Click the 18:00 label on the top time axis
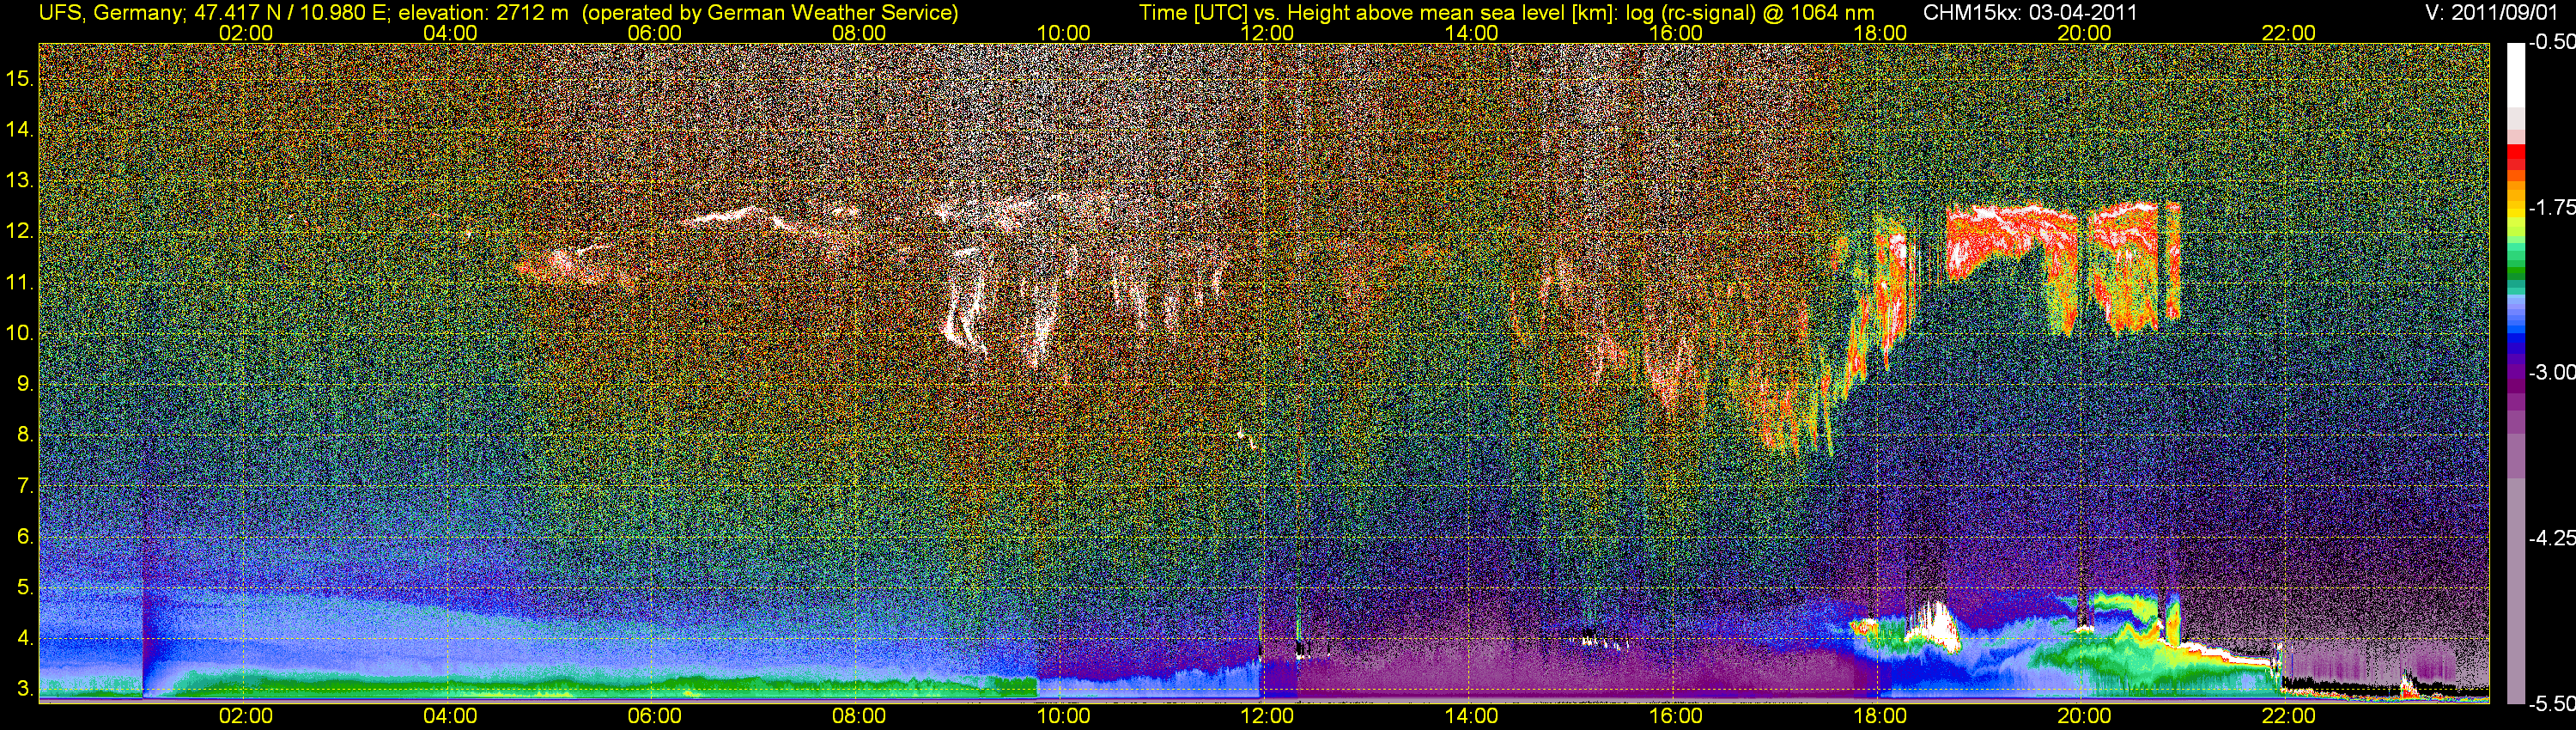The width and height of the screenshot is (2576, 730). coord(1880,33)
